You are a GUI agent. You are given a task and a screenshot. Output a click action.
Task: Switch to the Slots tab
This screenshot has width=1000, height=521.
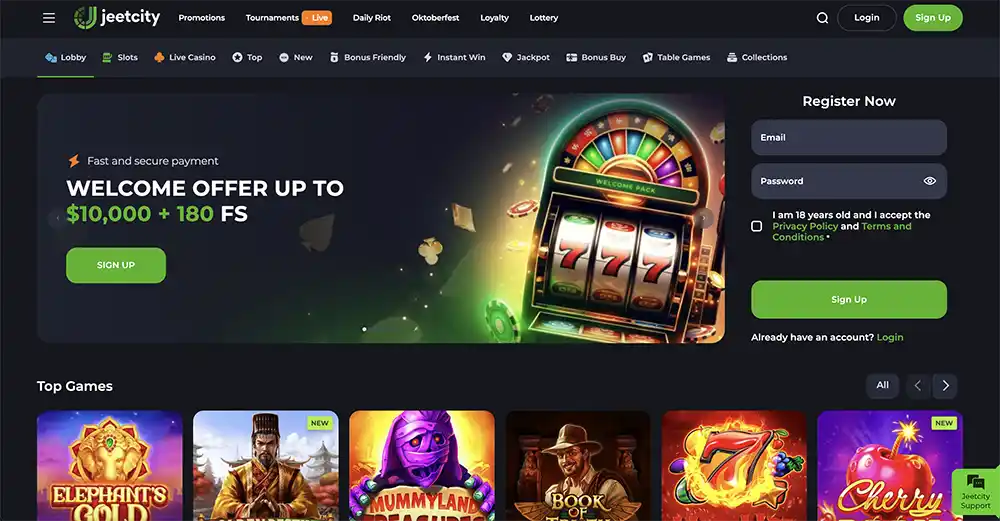tap(120, 57)
